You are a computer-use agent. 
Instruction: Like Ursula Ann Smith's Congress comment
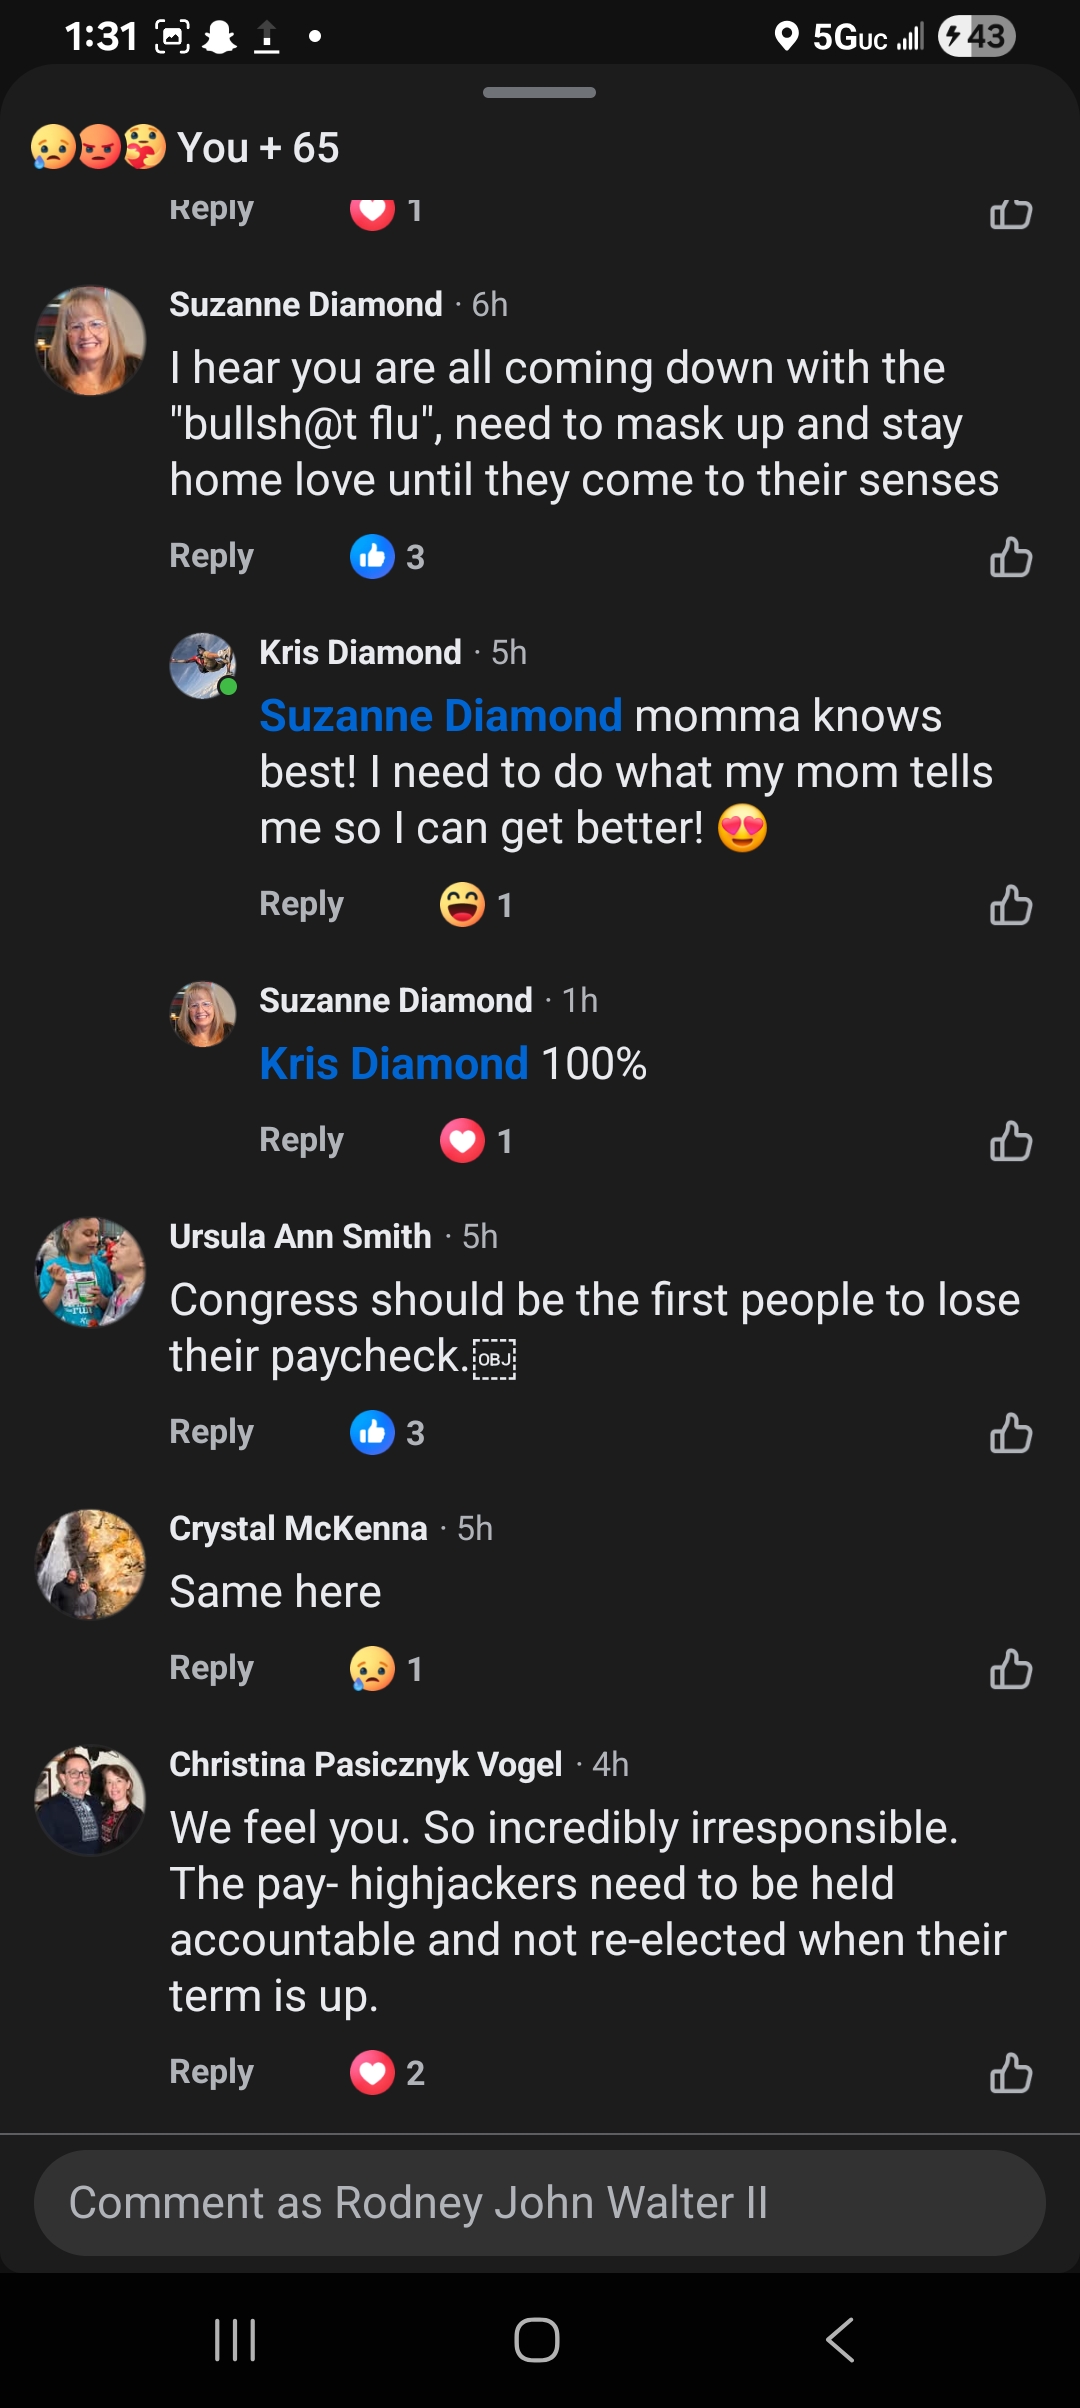point(1010,1433)
